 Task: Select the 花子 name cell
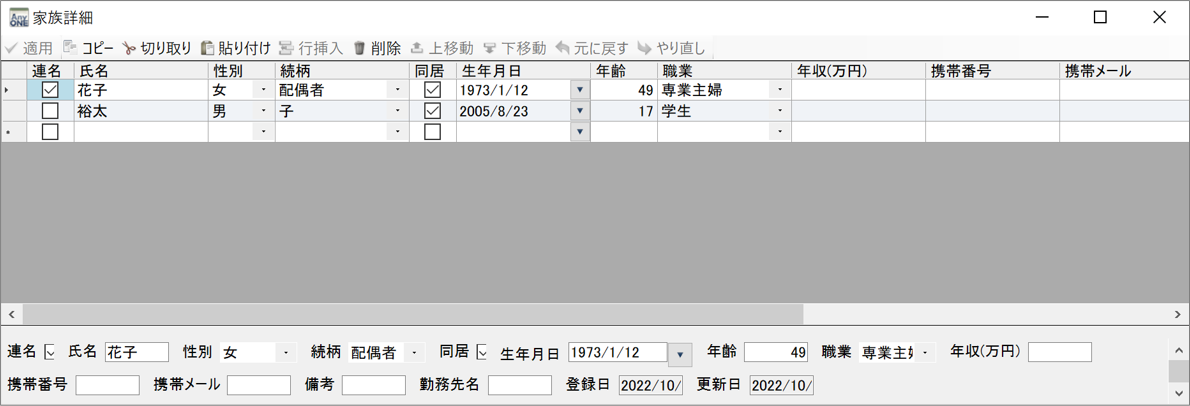pos(141,90)
